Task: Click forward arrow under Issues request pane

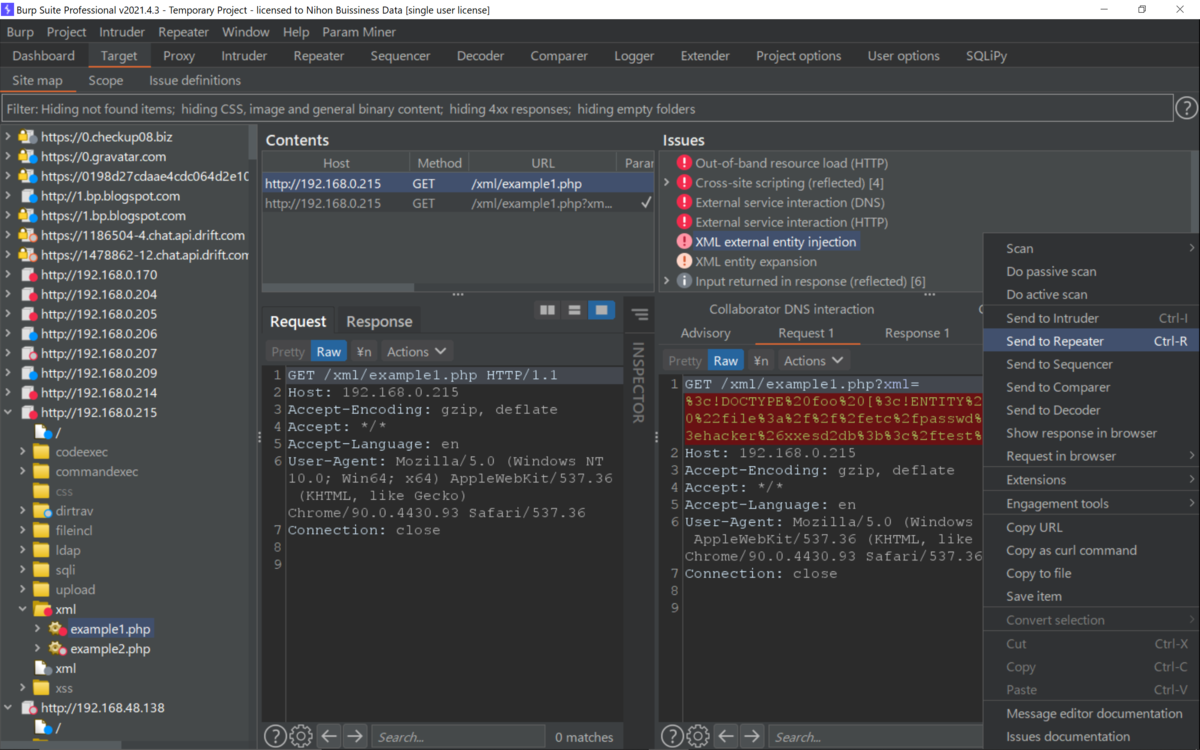Action: click(x=751, y=737)
